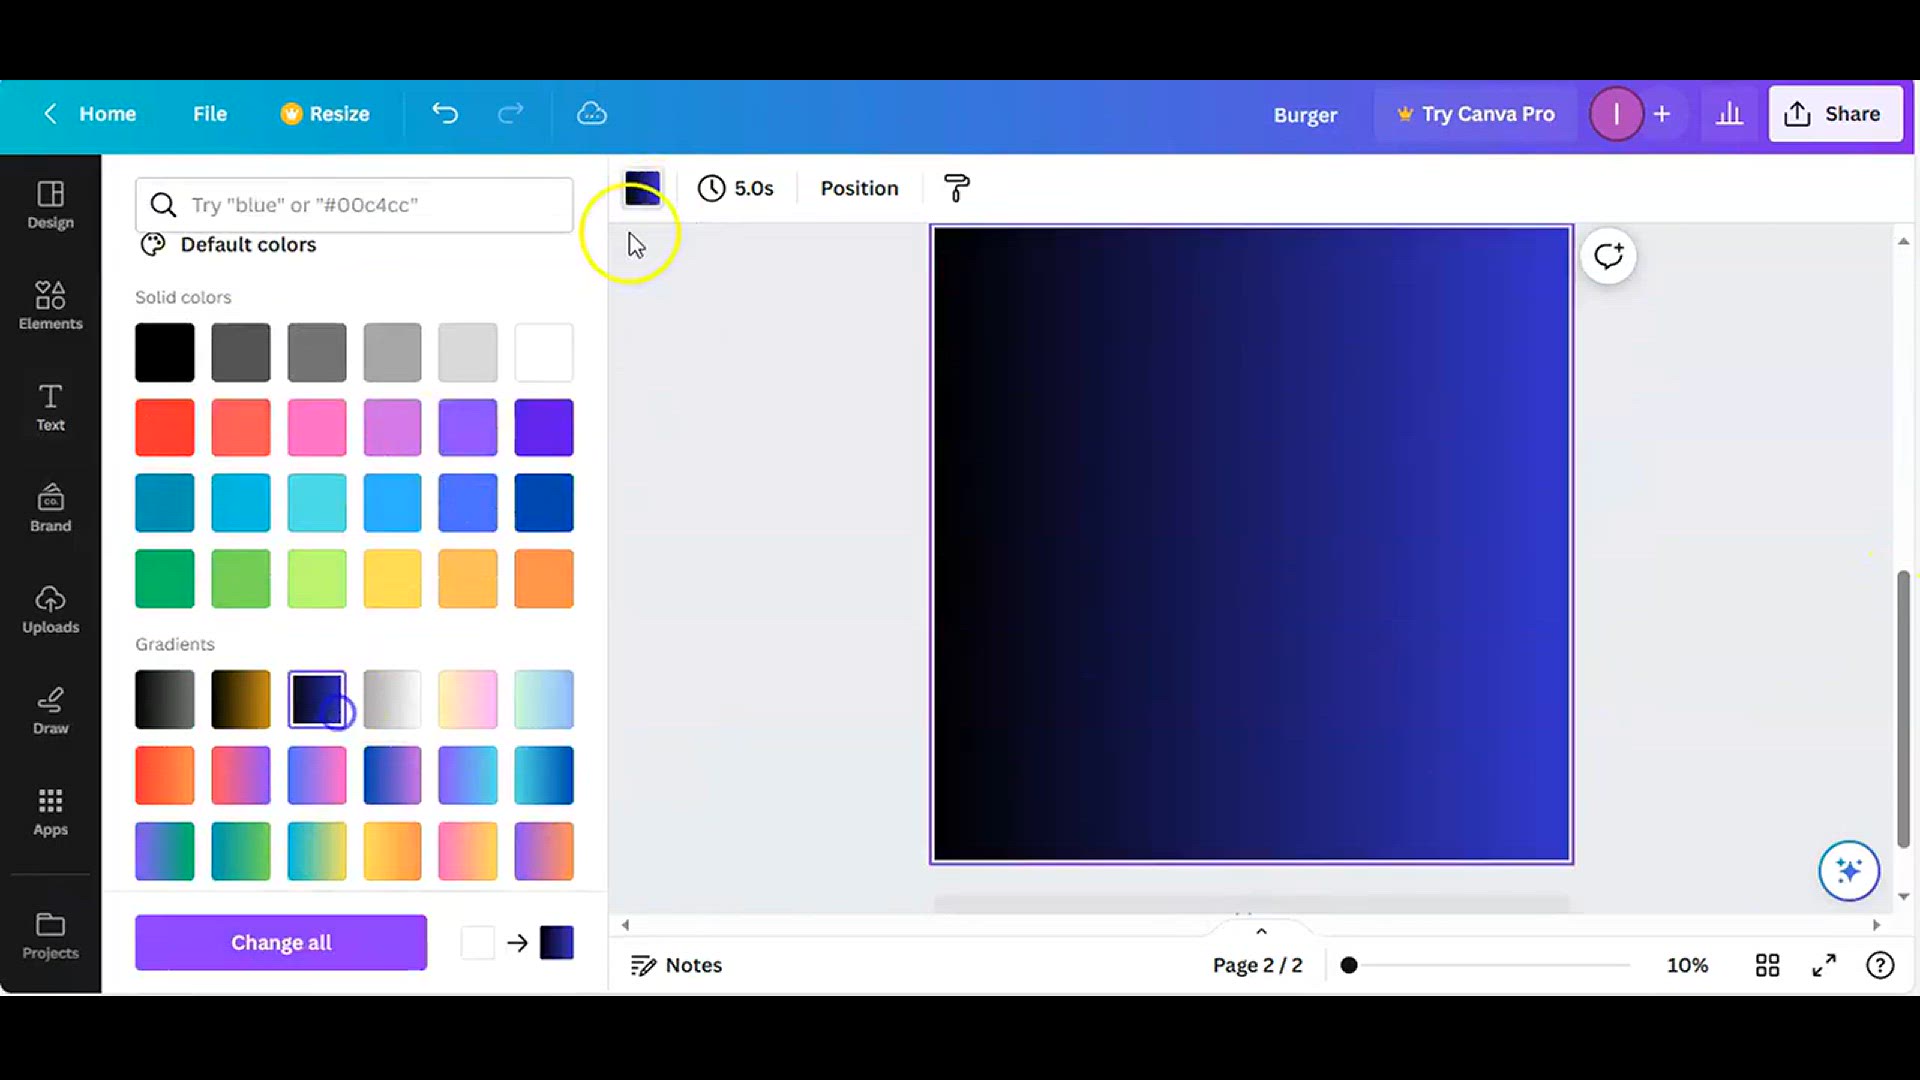
Task: Click the canvas page with blue gradient
Action: [1251, 544]
